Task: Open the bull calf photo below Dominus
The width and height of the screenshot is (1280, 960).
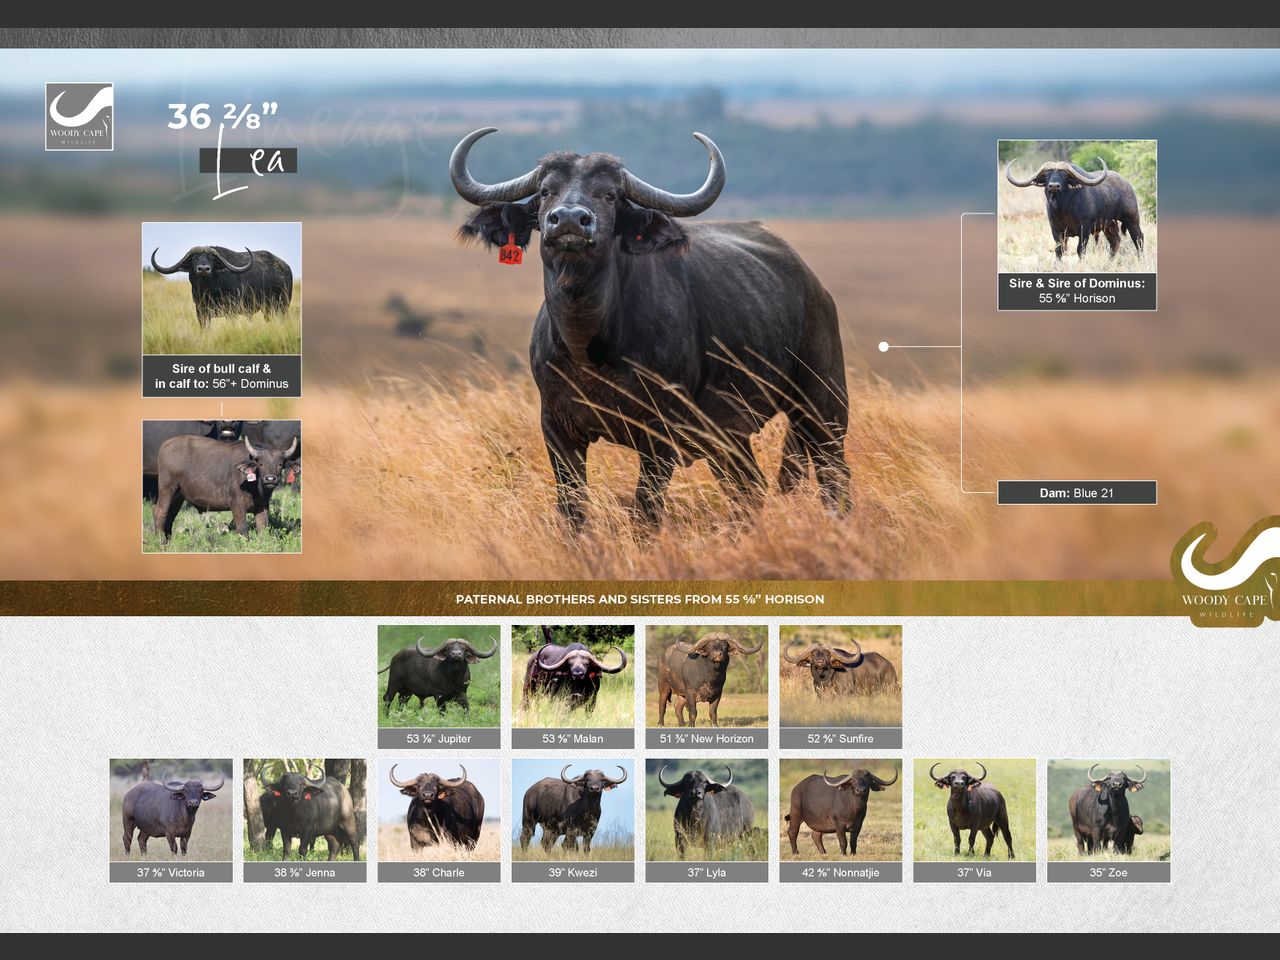Action: (221, 486)
